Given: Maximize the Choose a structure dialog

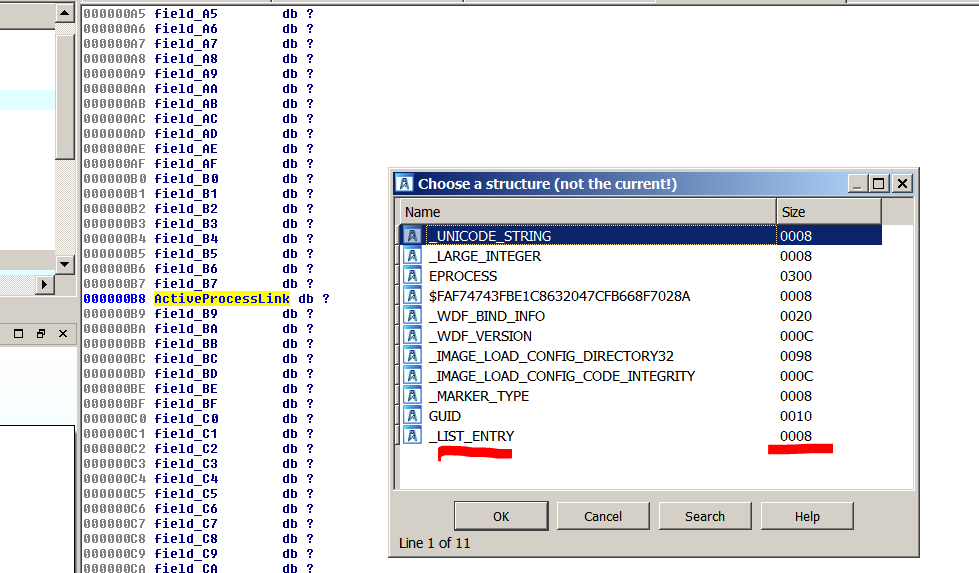Looking at the screenshot, I should 879,183.
